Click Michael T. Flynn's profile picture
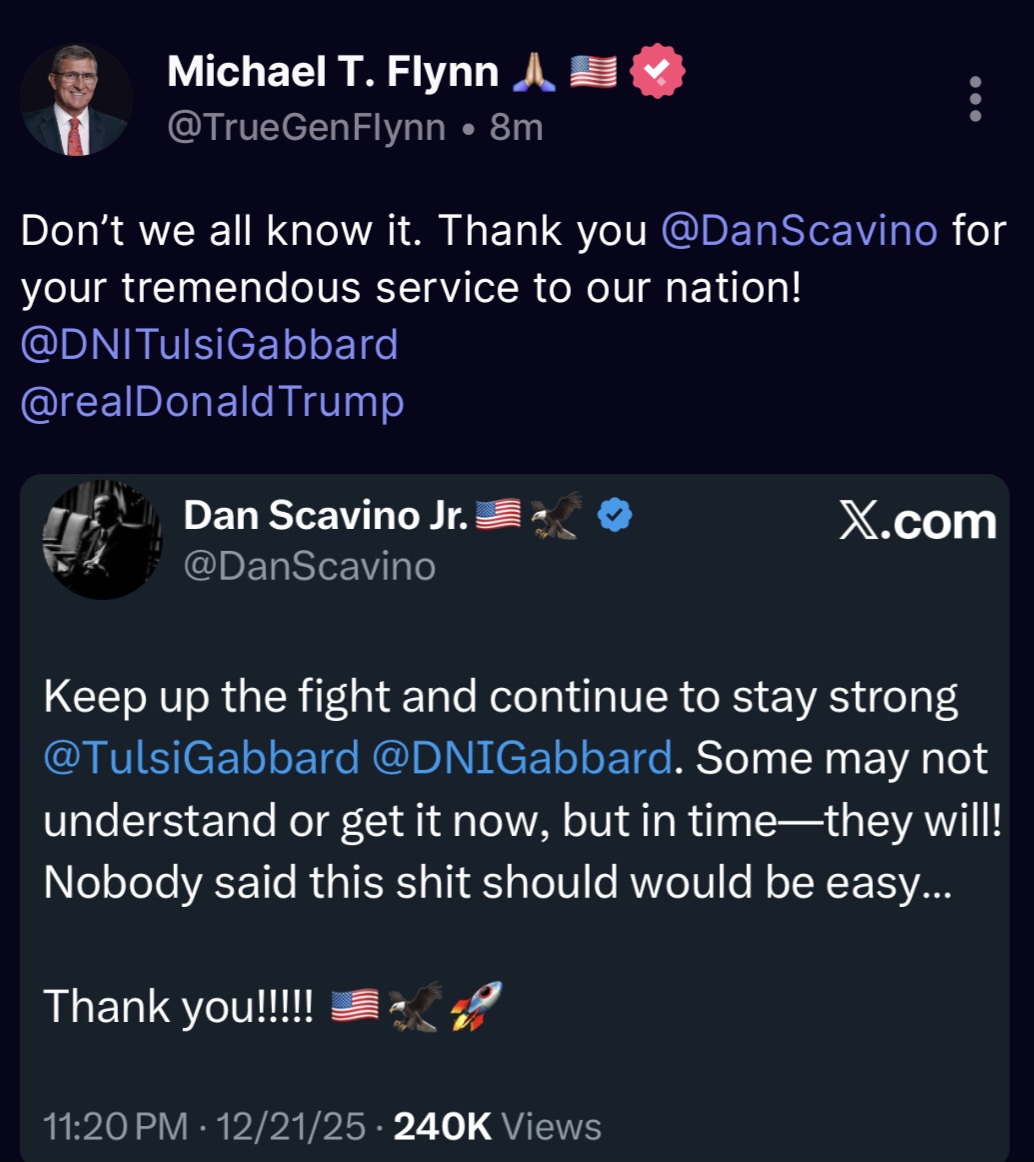Image resolution: width=1034 pixels, height=1162 pixels. coord(76,99)
